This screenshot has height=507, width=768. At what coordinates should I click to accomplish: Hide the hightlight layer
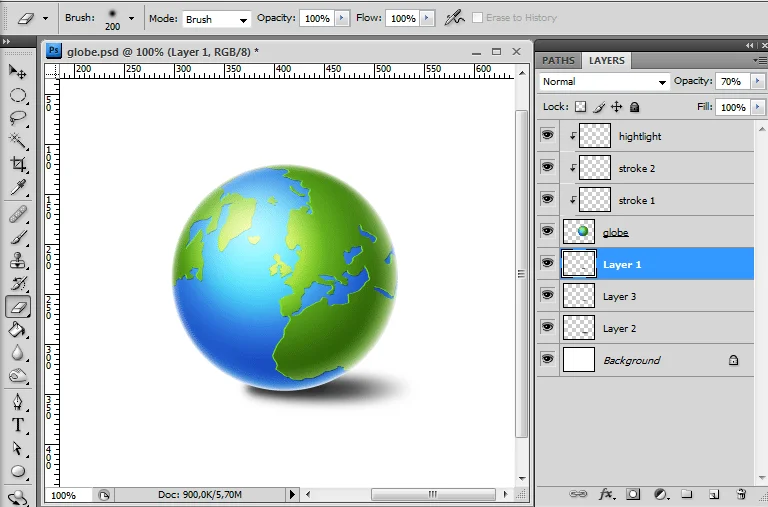(548, 135)
